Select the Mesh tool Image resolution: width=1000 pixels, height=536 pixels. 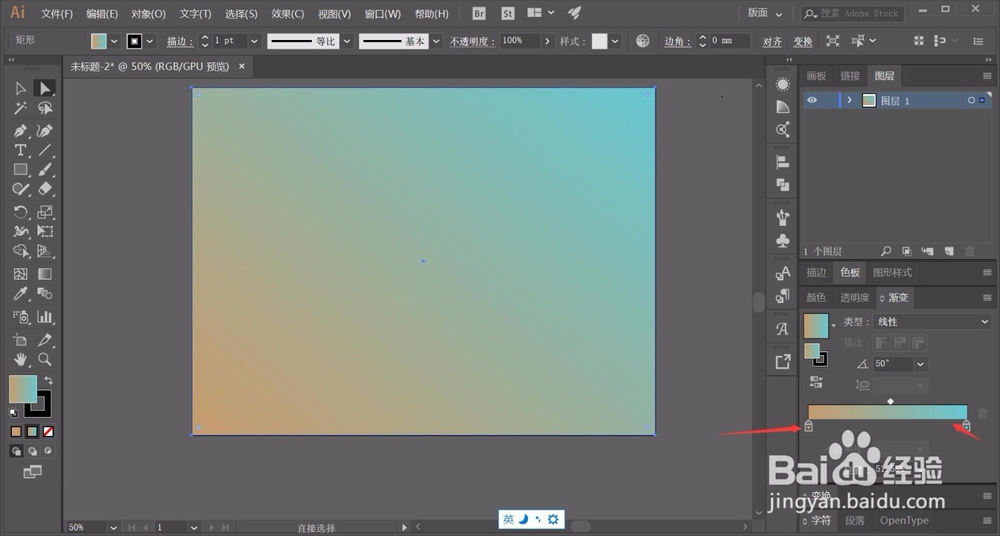(x=20, y=274)
